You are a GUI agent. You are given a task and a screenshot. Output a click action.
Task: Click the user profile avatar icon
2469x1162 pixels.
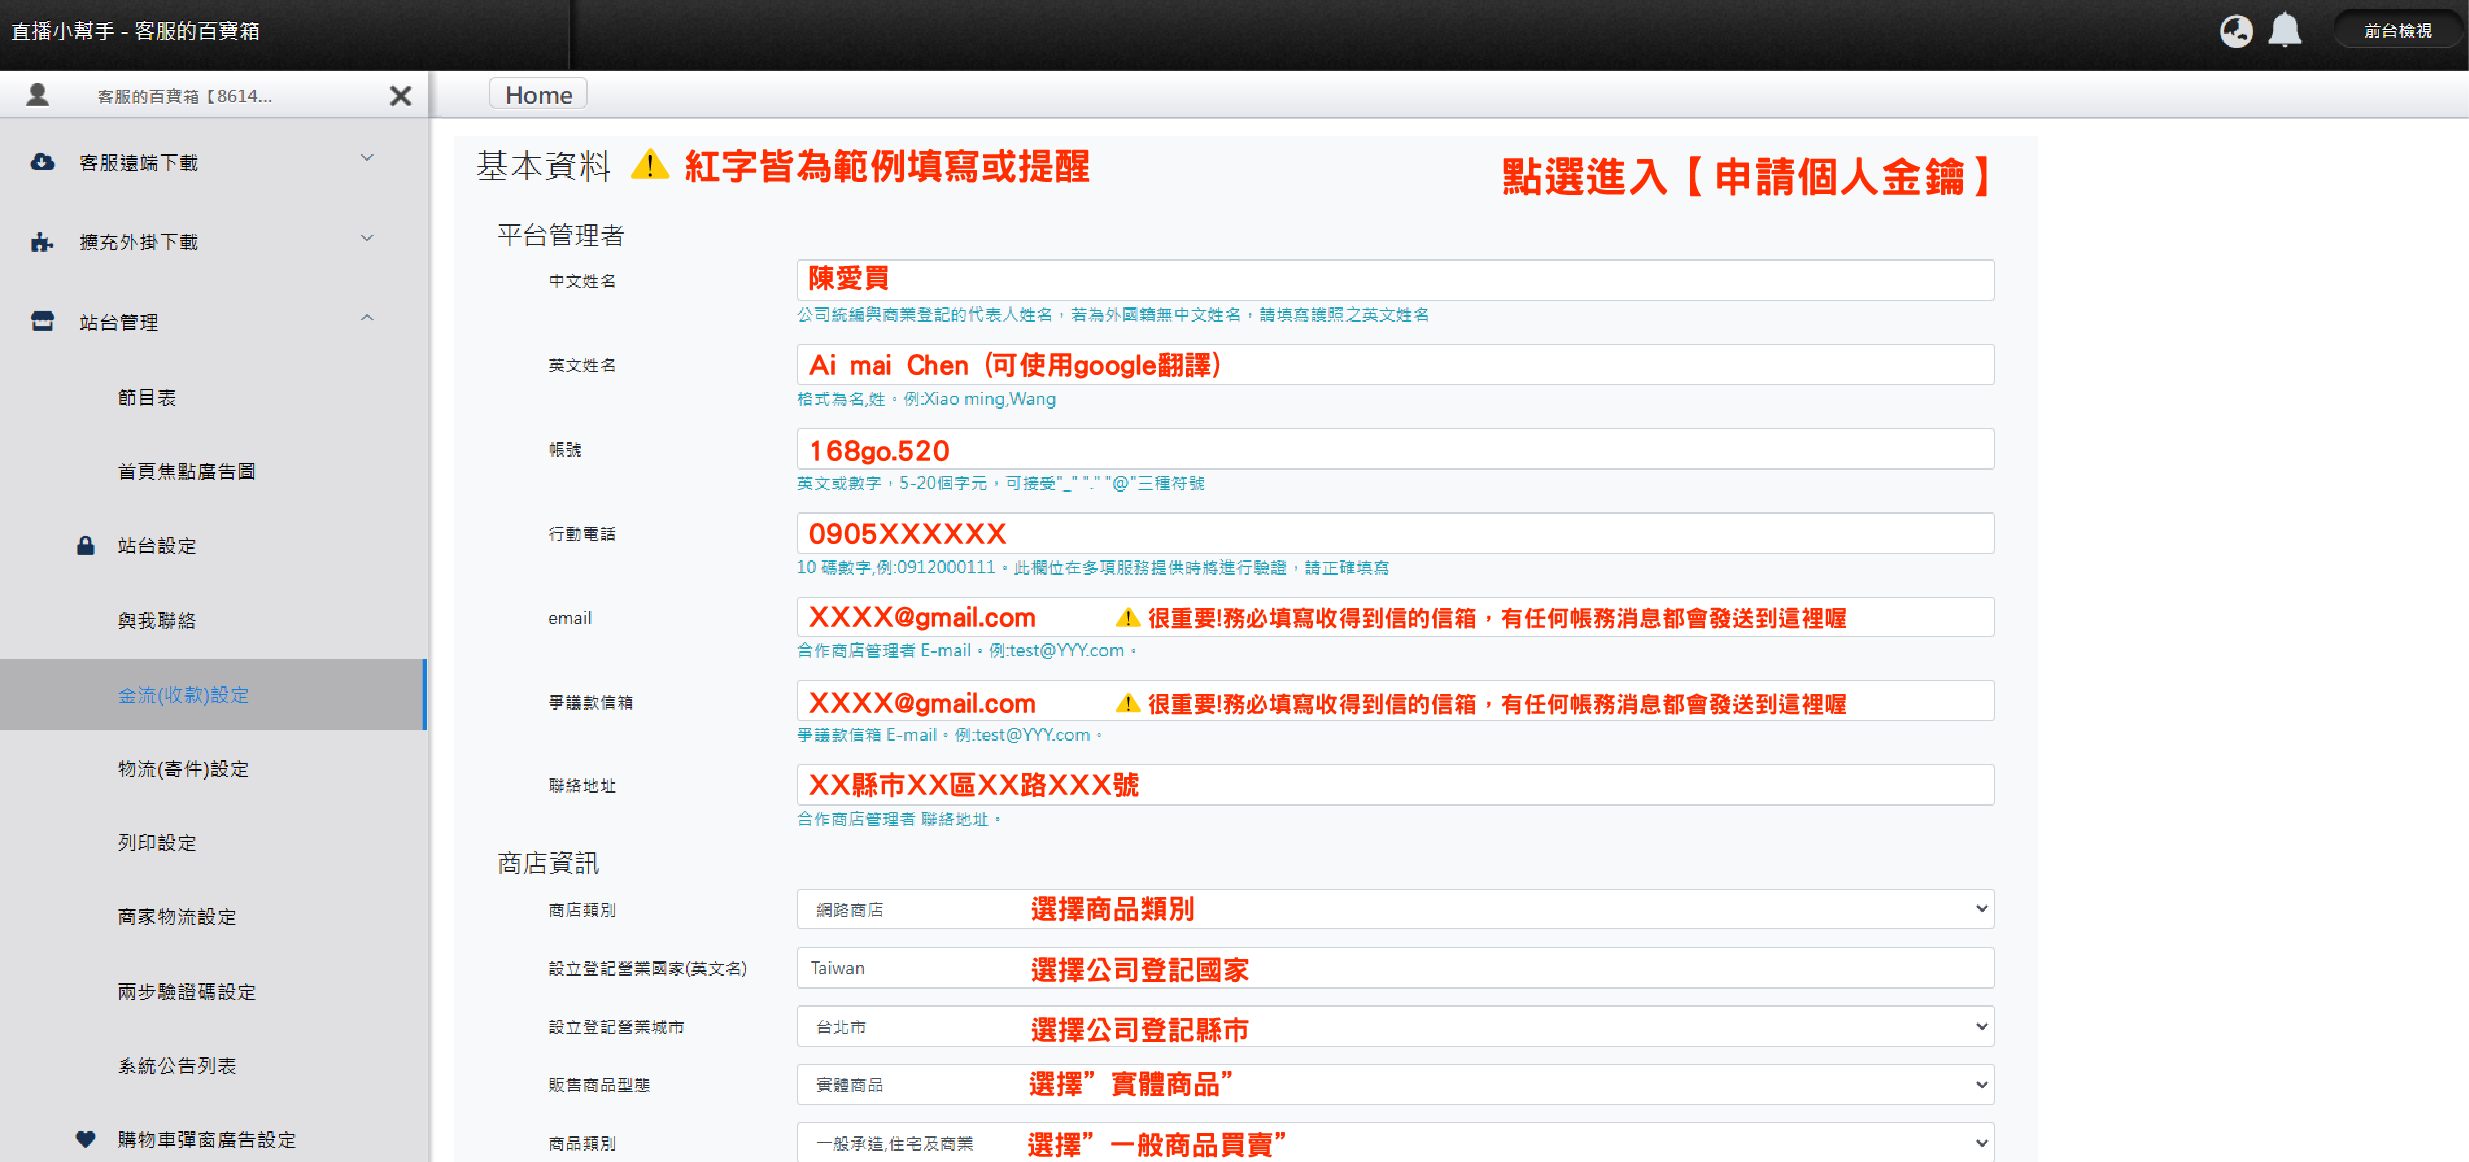click(x=38, y=95)
